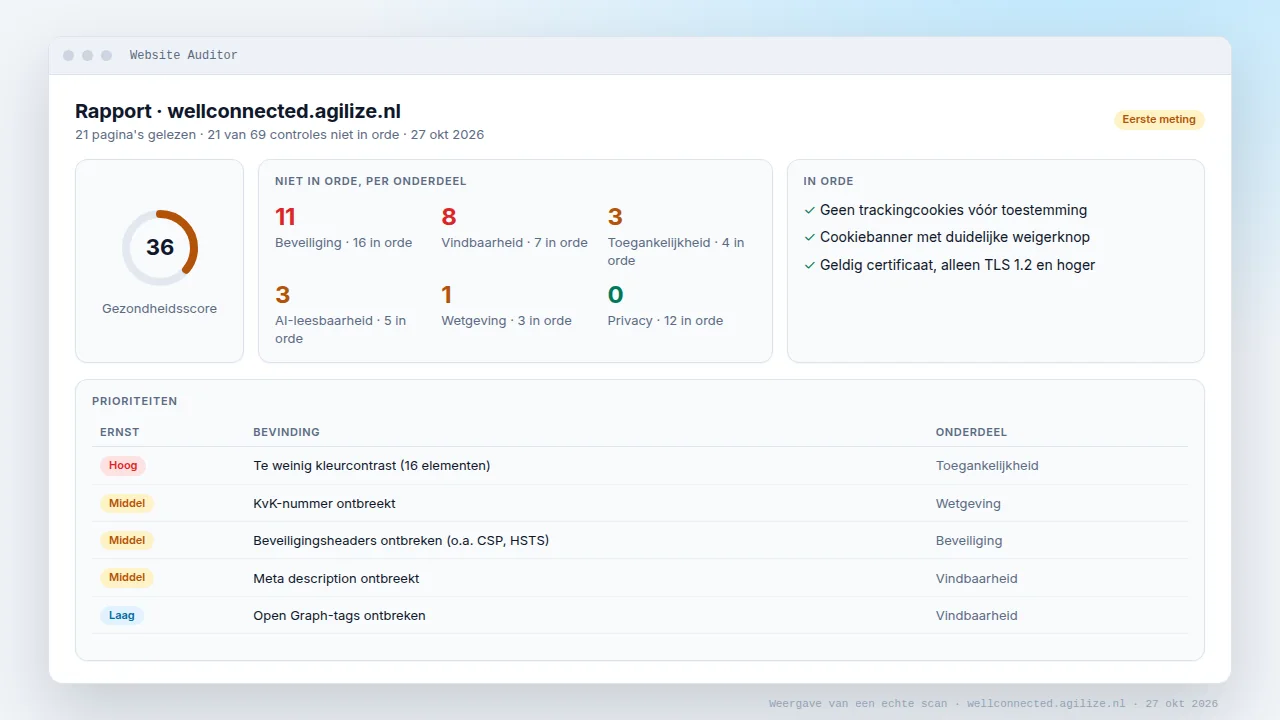Click the orange count 3 for Toegankelijkheid
The height and width of the screenshot is (720, 1280).
coord(615,217)
